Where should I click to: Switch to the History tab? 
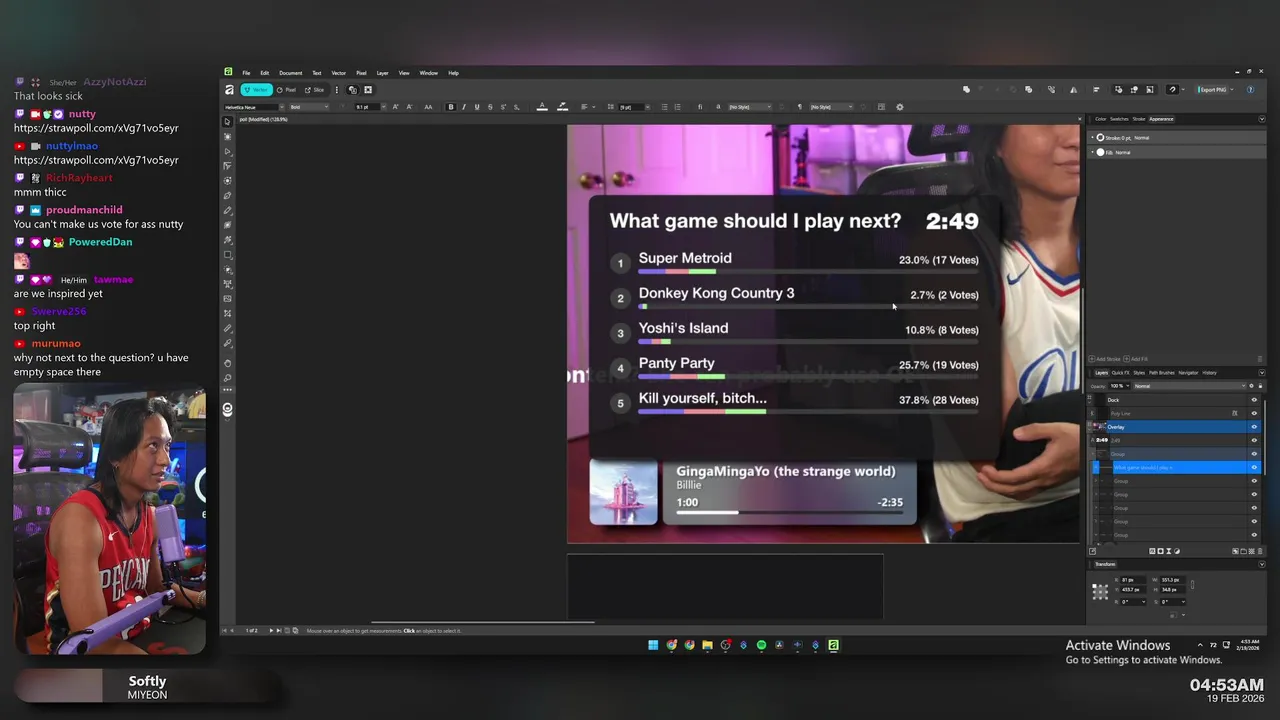[1209, 373]
